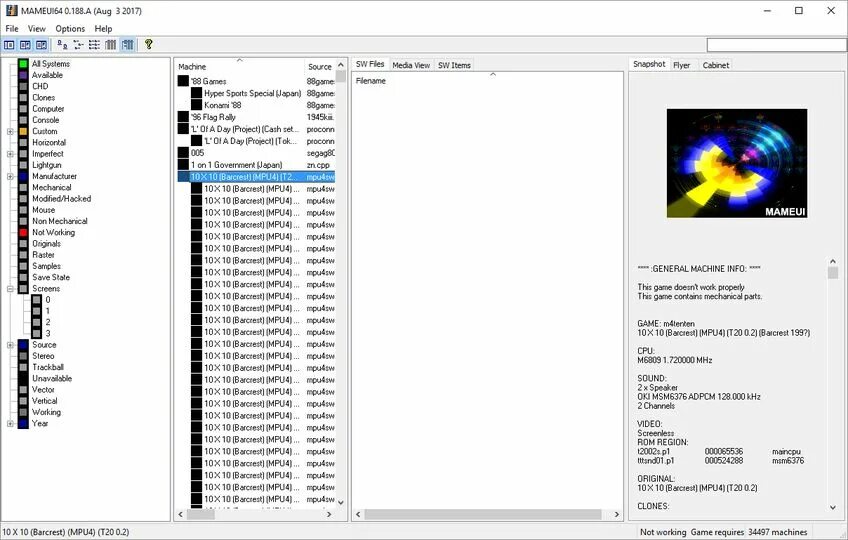848x540 pixels.
Task: Switch to the Media View tab
Action: click(411, 65)
